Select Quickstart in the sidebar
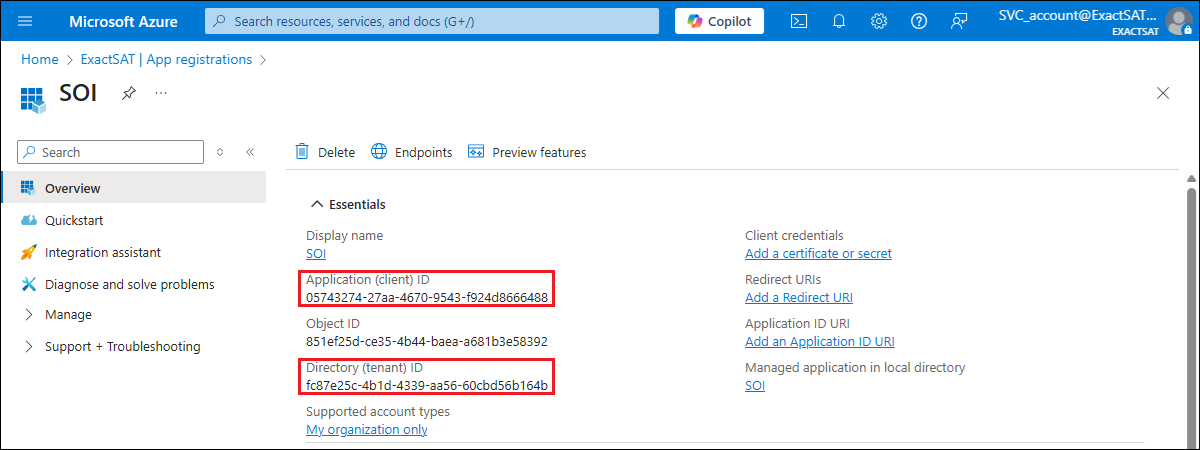 pyautogui.click(x=74, y=220)
